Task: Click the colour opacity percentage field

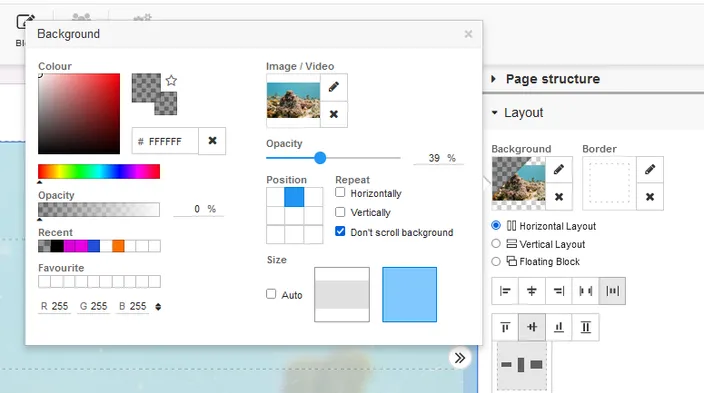Action: click(198, 209)
